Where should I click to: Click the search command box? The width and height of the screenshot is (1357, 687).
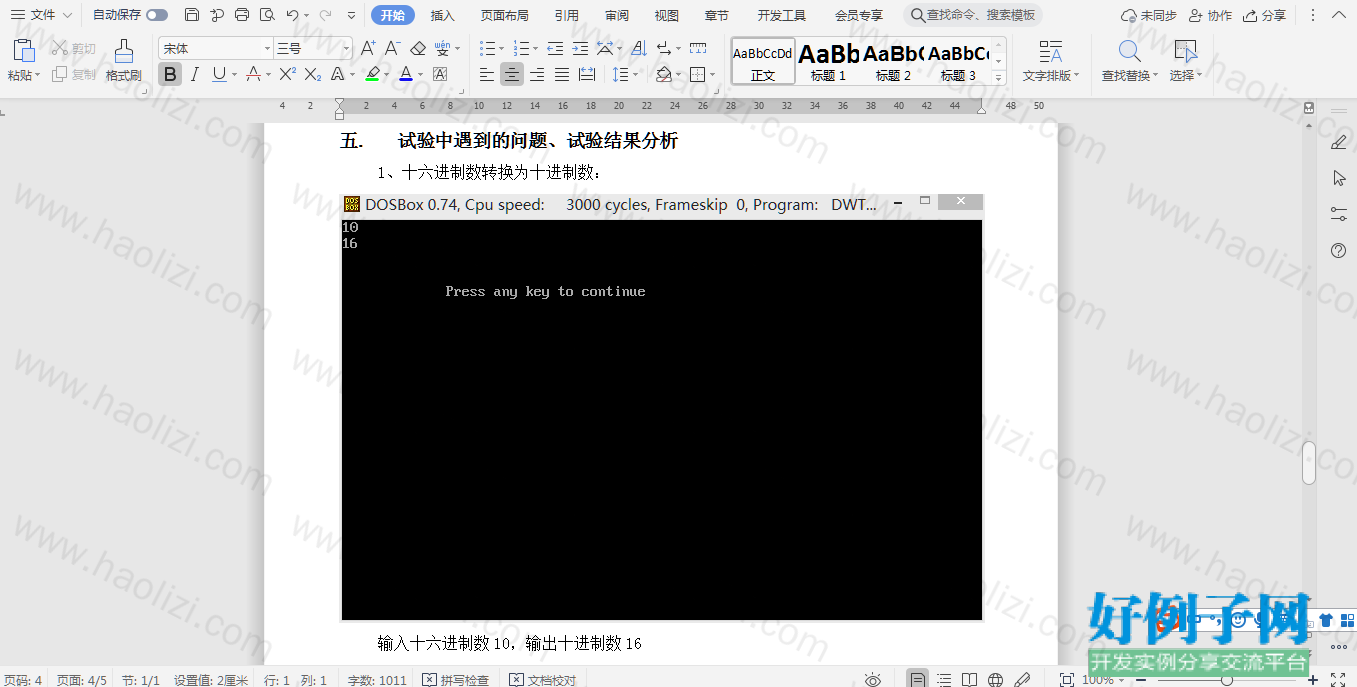(974, 15)
